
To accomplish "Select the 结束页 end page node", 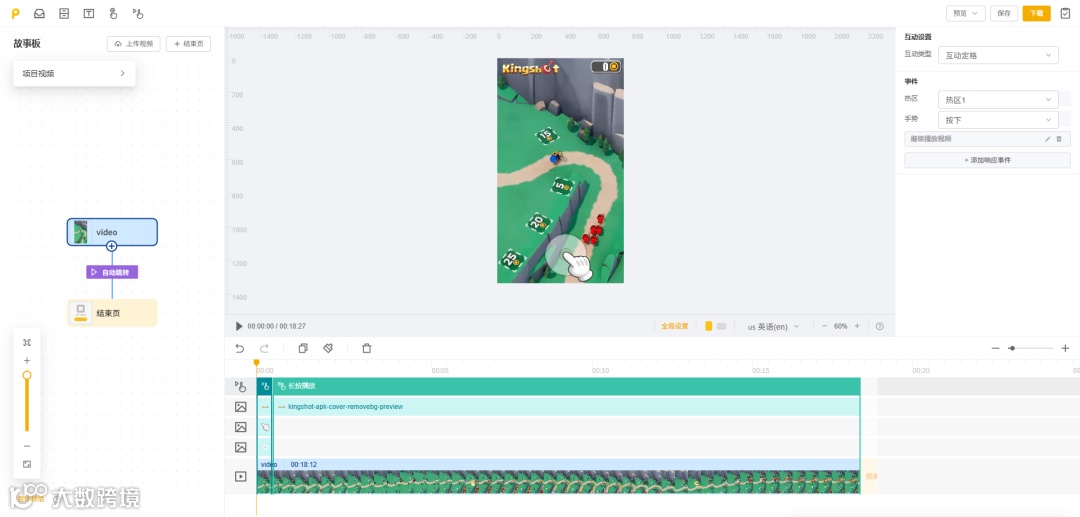I will pos(112,313).
